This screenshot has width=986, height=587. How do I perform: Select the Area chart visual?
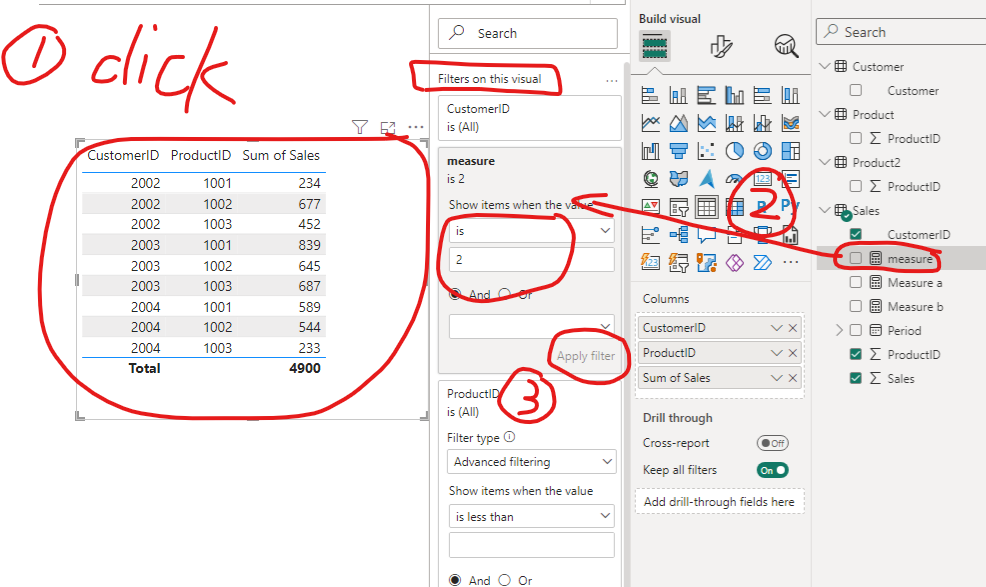tap(679, 123)
